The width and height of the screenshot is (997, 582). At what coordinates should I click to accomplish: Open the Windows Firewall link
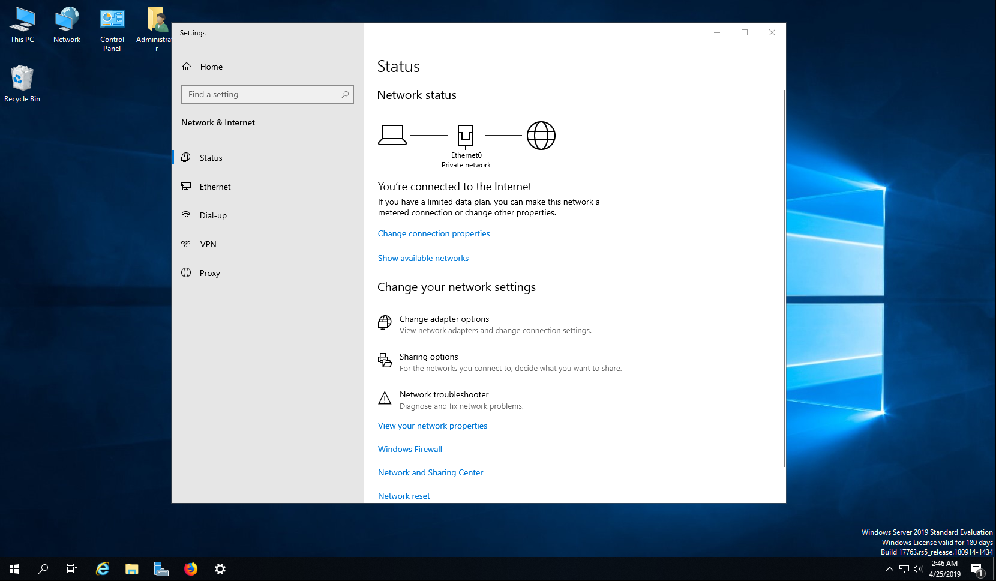pyautogui.click(x=410, y=449)
